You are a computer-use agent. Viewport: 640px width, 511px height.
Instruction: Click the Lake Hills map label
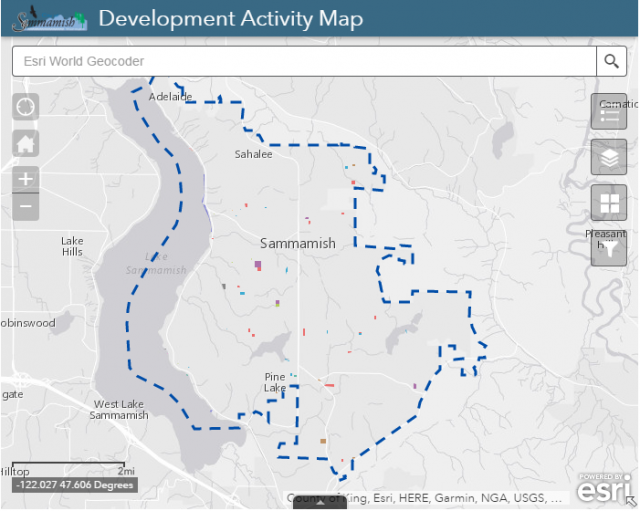coord(72,246)
